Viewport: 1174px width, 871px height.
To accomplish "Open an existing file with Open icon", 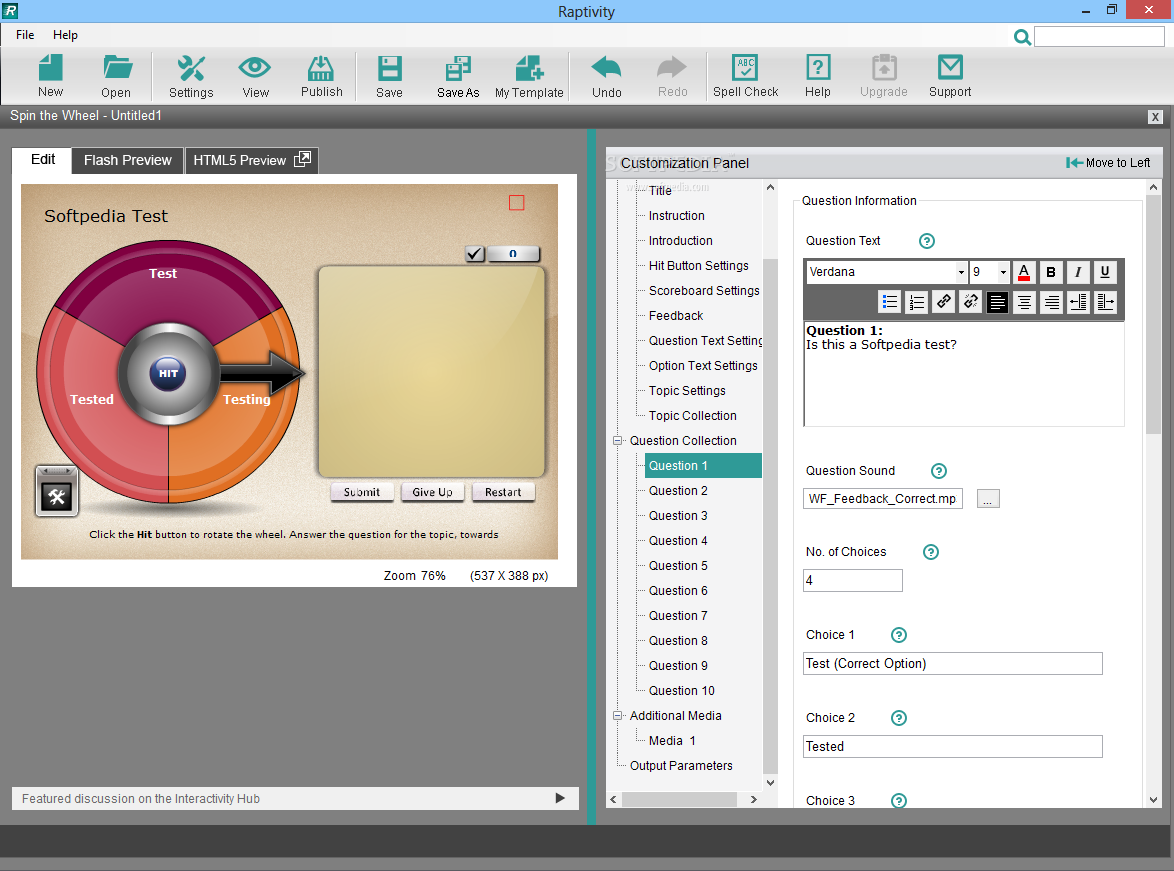I will tap(116, 76).
